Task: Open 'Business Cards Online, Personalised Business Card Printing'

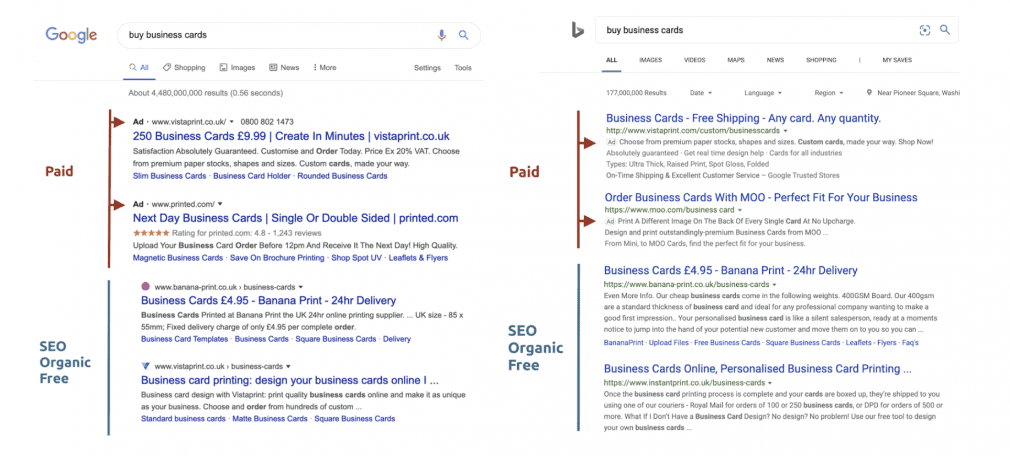Action: [758, 369]
